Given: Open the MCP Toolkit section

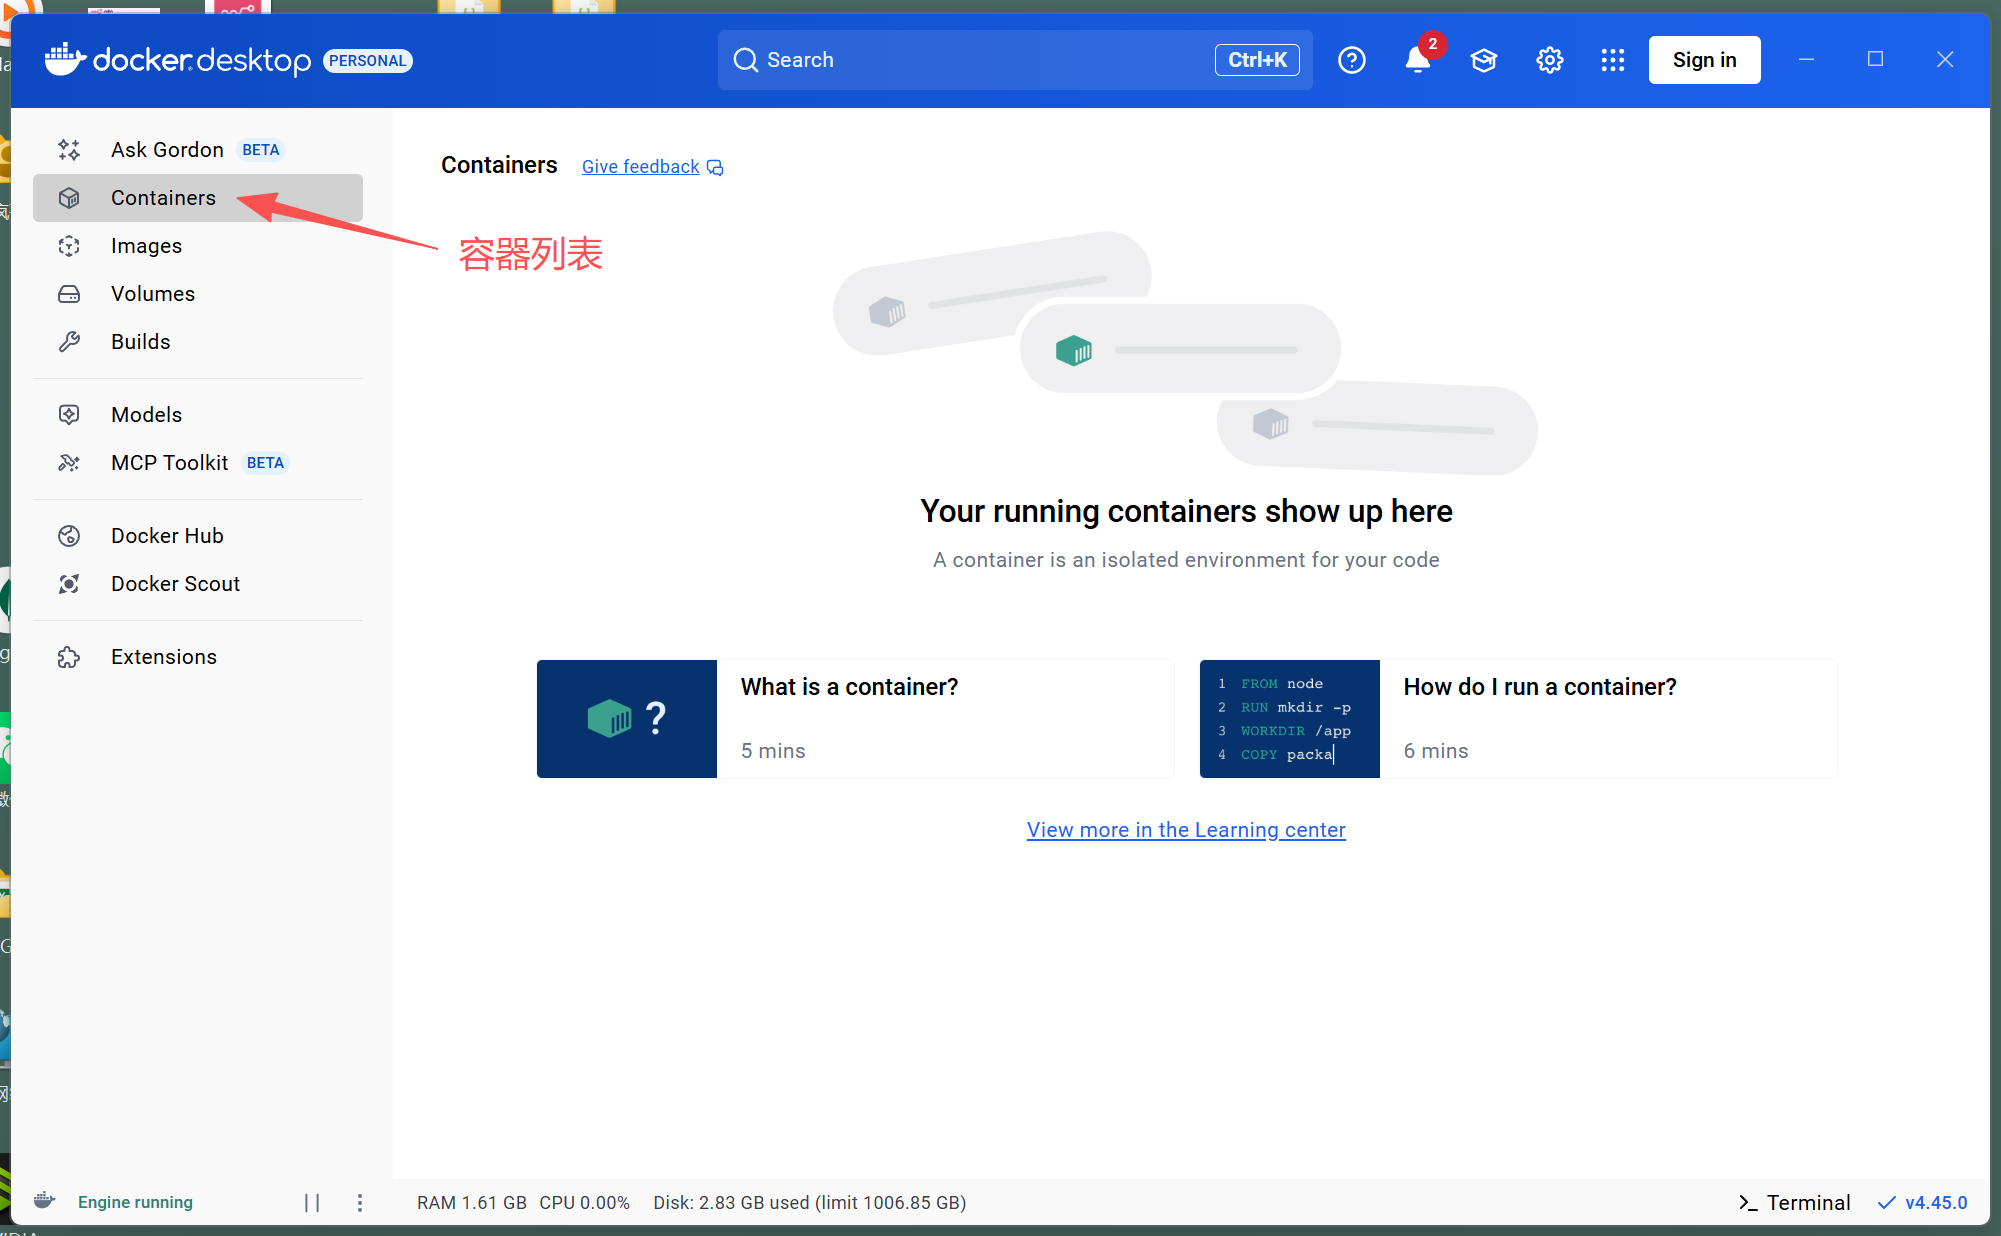Looking at the screenshot, I should 170,462.
